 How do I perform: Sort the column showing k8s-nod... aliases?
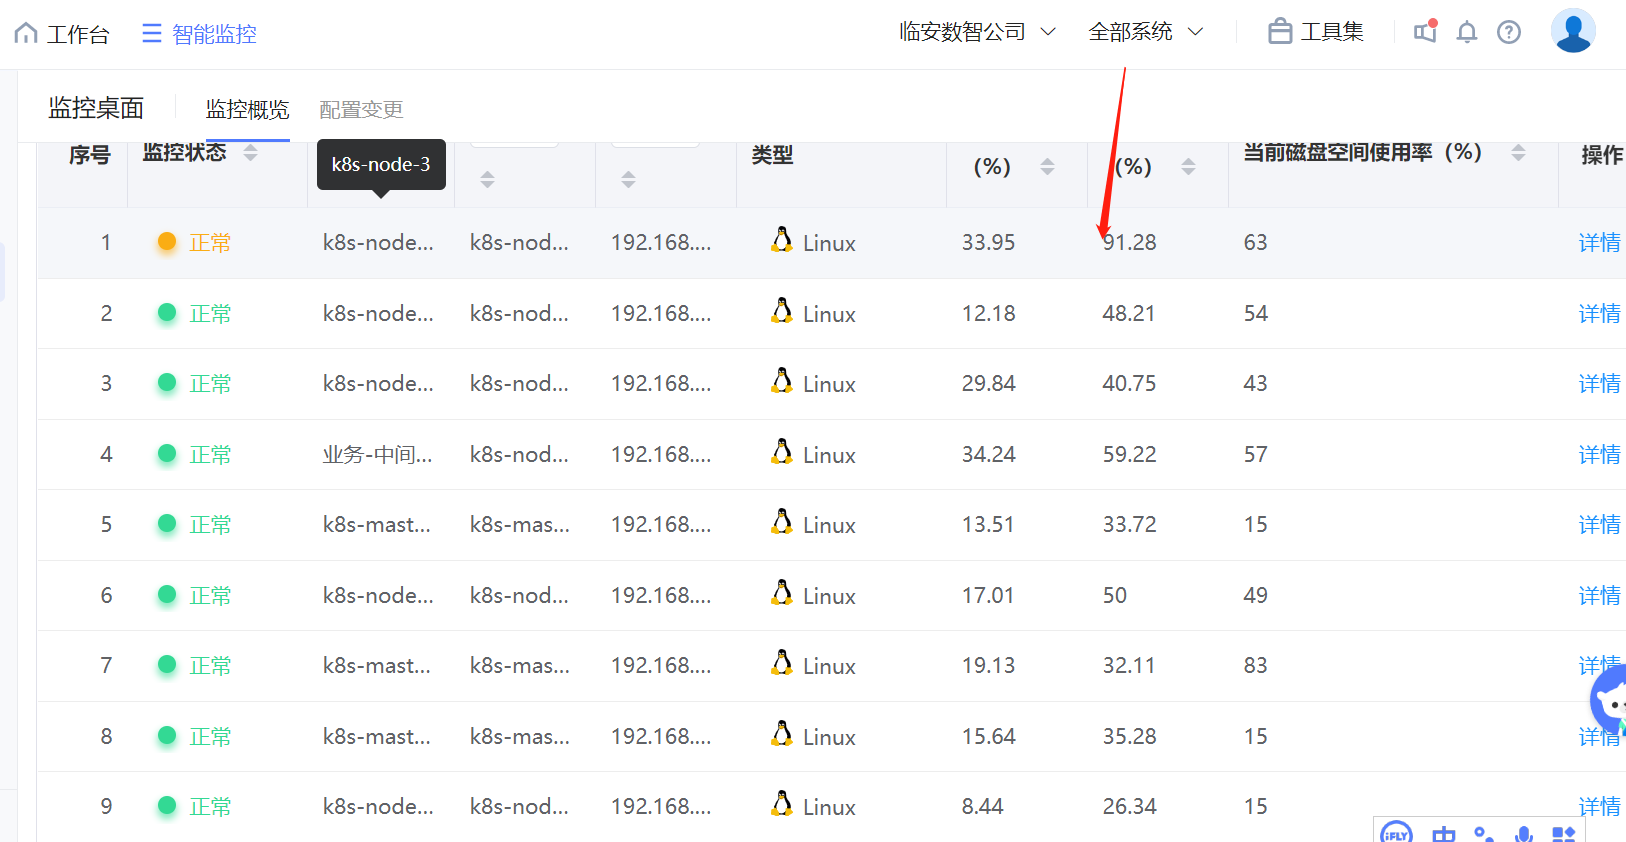[487, 180]
